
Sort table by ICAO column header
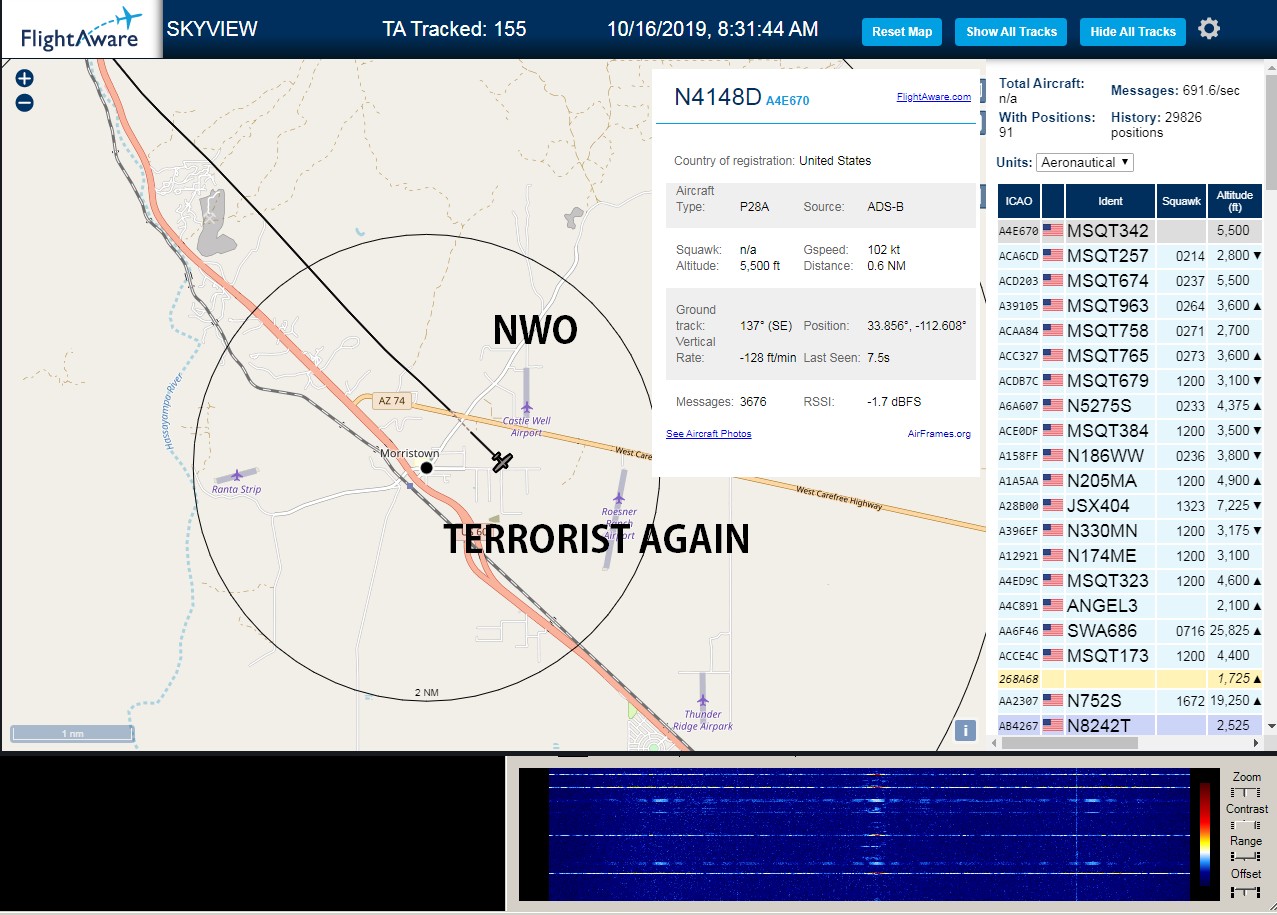tap(1019, 201)
